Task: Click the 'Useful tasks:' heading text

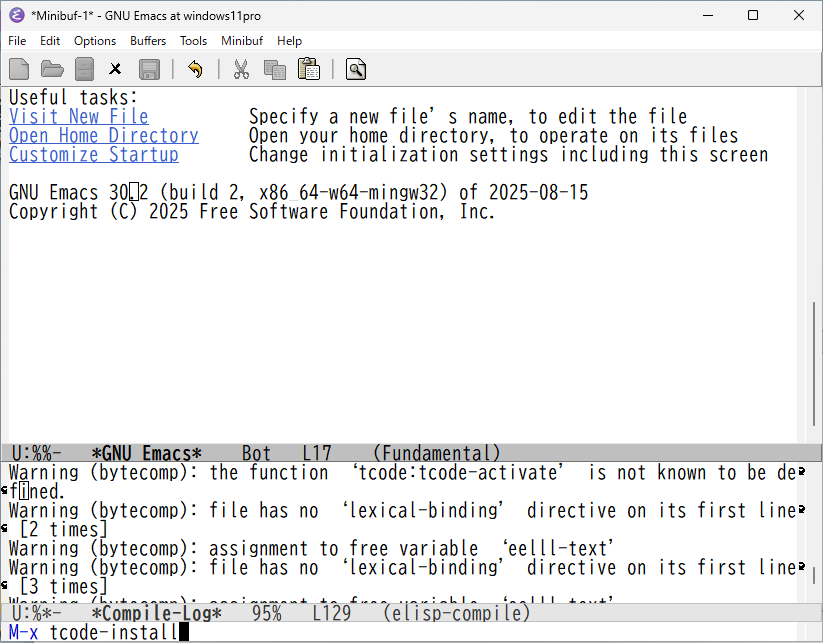Action: pyautogui.click(x=73, y=97)
